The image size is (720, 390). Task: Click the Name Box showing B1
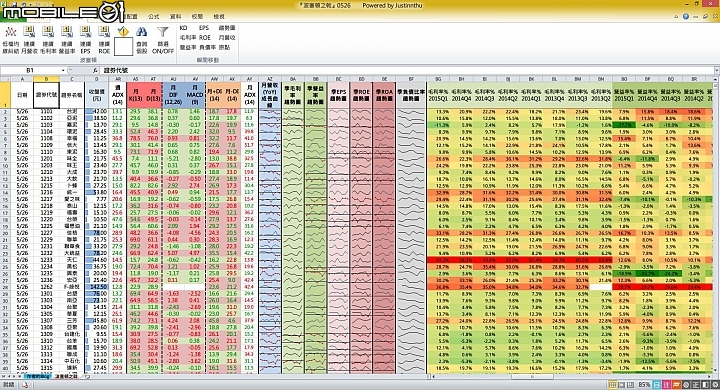tap(30, 70)
